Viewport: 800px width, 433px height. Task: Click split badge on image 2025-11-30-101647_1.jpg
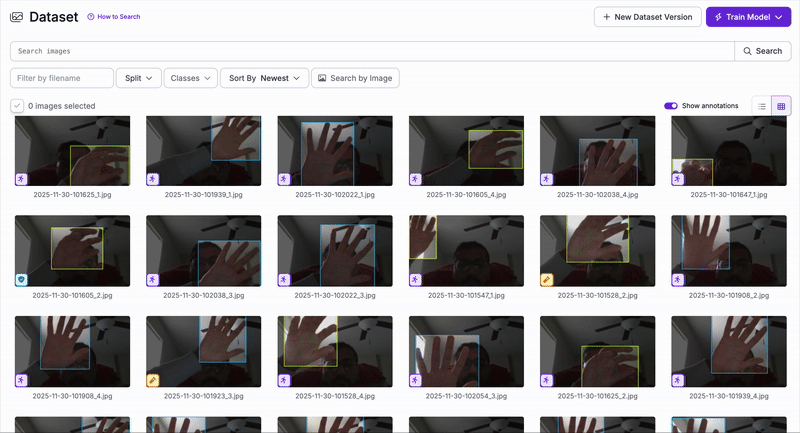coord(678,179)
